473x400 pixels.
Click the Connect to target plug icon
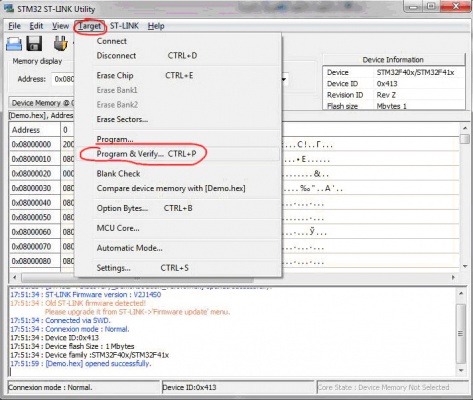click(61, 44)
